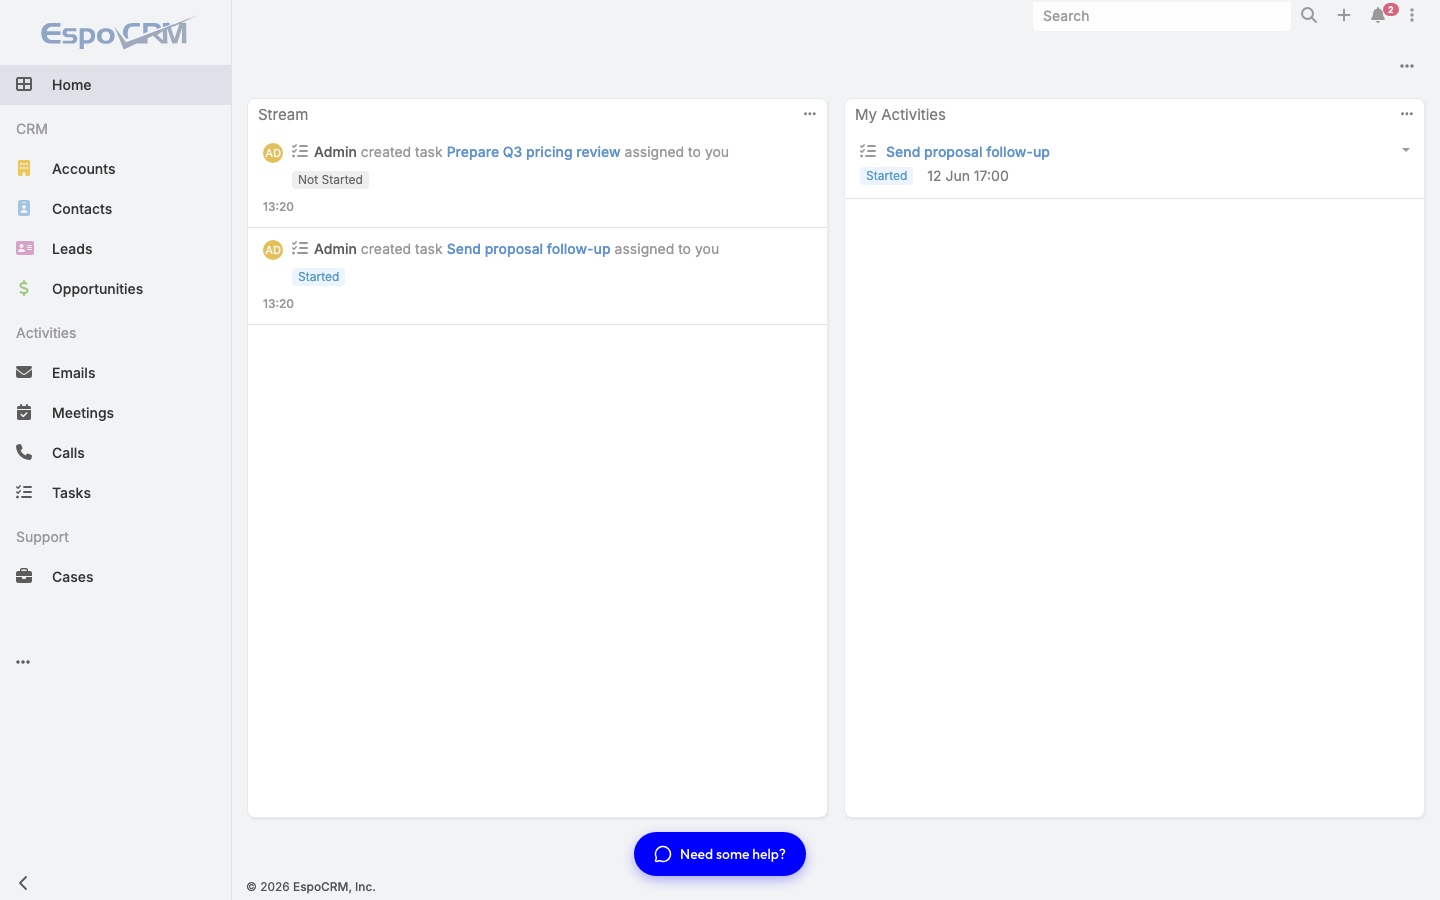Open Send proposal follow-up in My Activities
Image resolution: width=1440 pixels, height=900 pixels.
coord(967,152)
